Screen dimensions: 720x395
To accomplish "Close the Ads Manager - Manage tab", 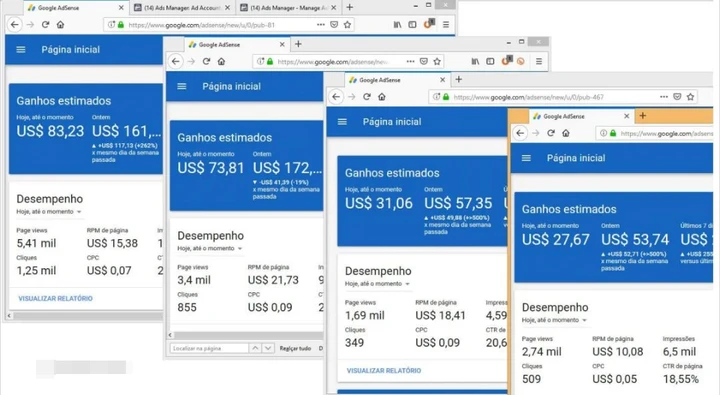I will (334, 8).
